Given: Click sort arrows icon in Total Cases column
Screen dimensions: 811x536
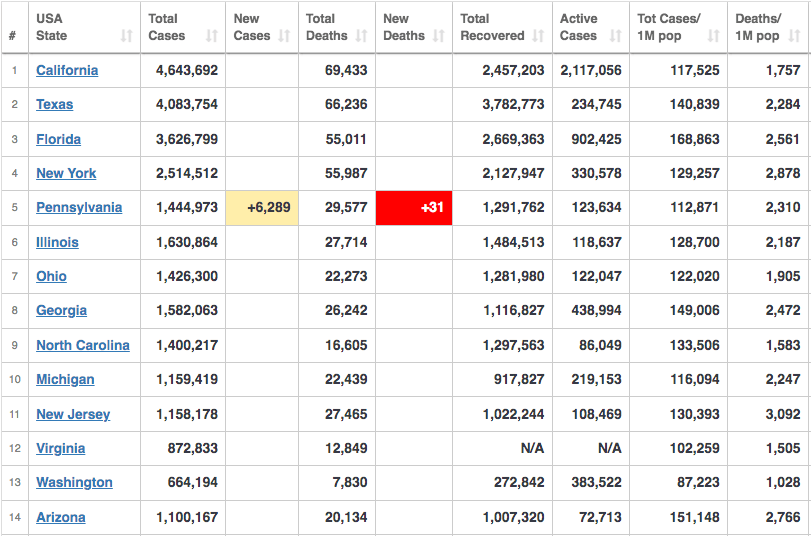Looking at the screenshot, I should [x=212, y=36].
